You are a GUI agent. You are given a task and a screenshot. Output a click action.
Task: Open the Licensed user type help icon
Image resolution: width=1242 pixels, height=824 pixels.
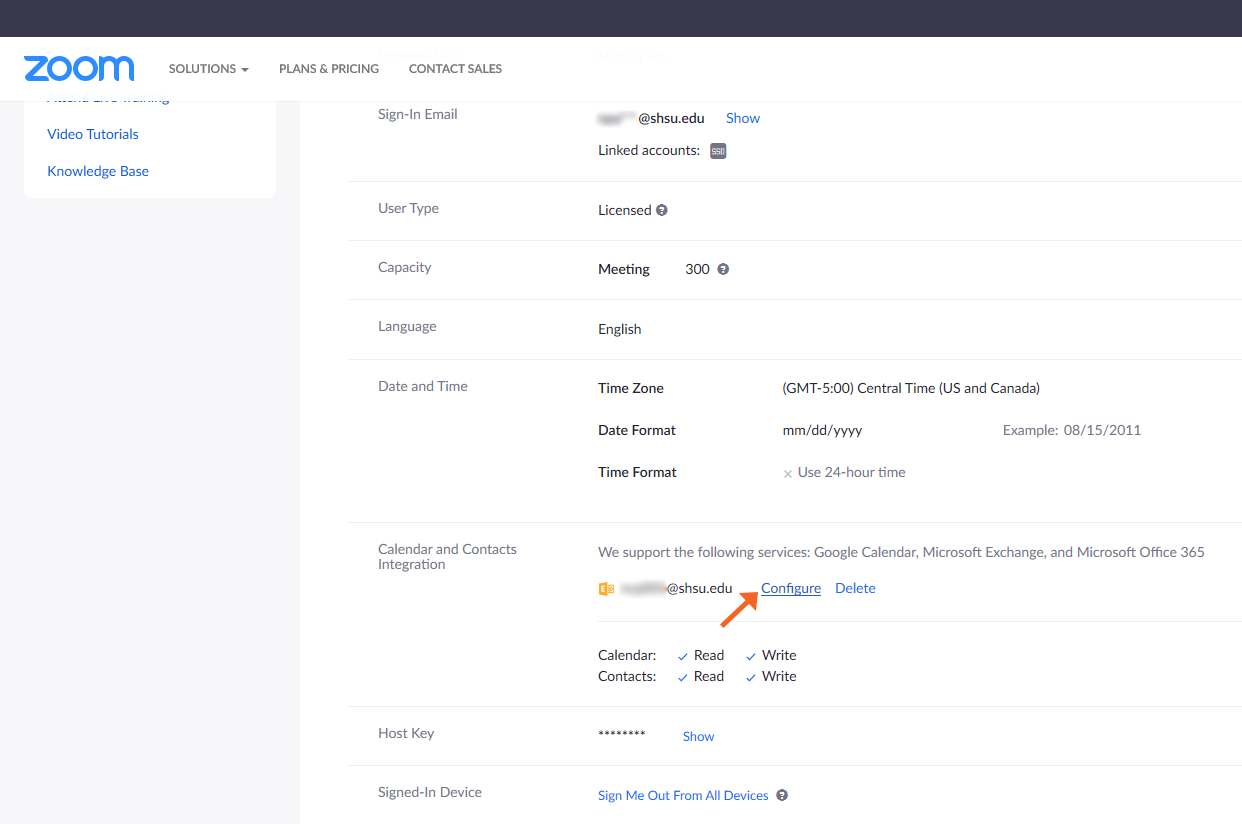[662, 210]
